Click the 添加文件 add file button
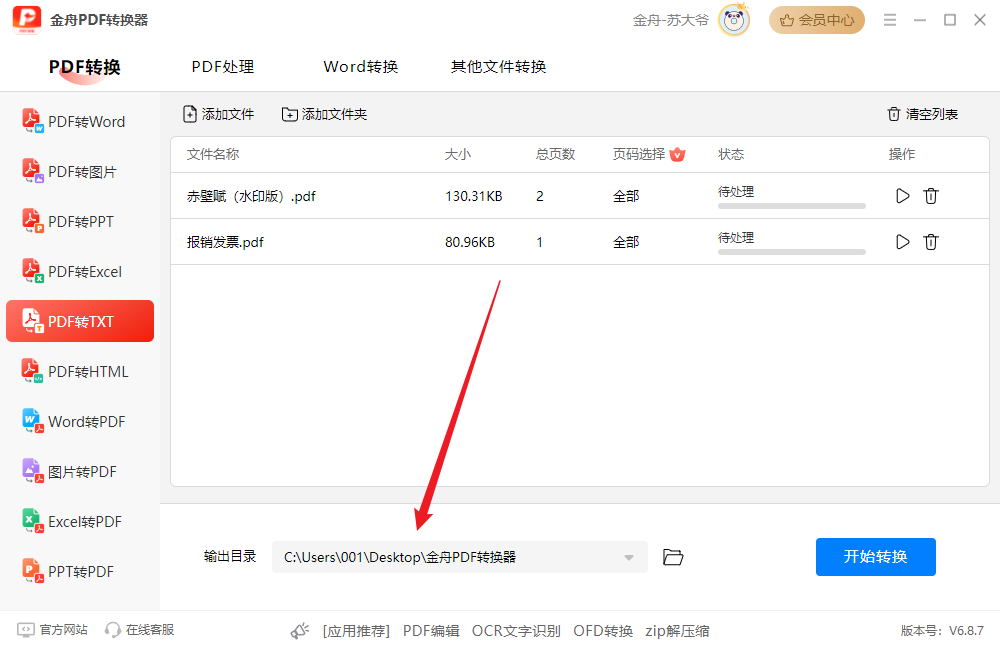1000x650 pixels. pyautogui.click(x=218, y=114)
